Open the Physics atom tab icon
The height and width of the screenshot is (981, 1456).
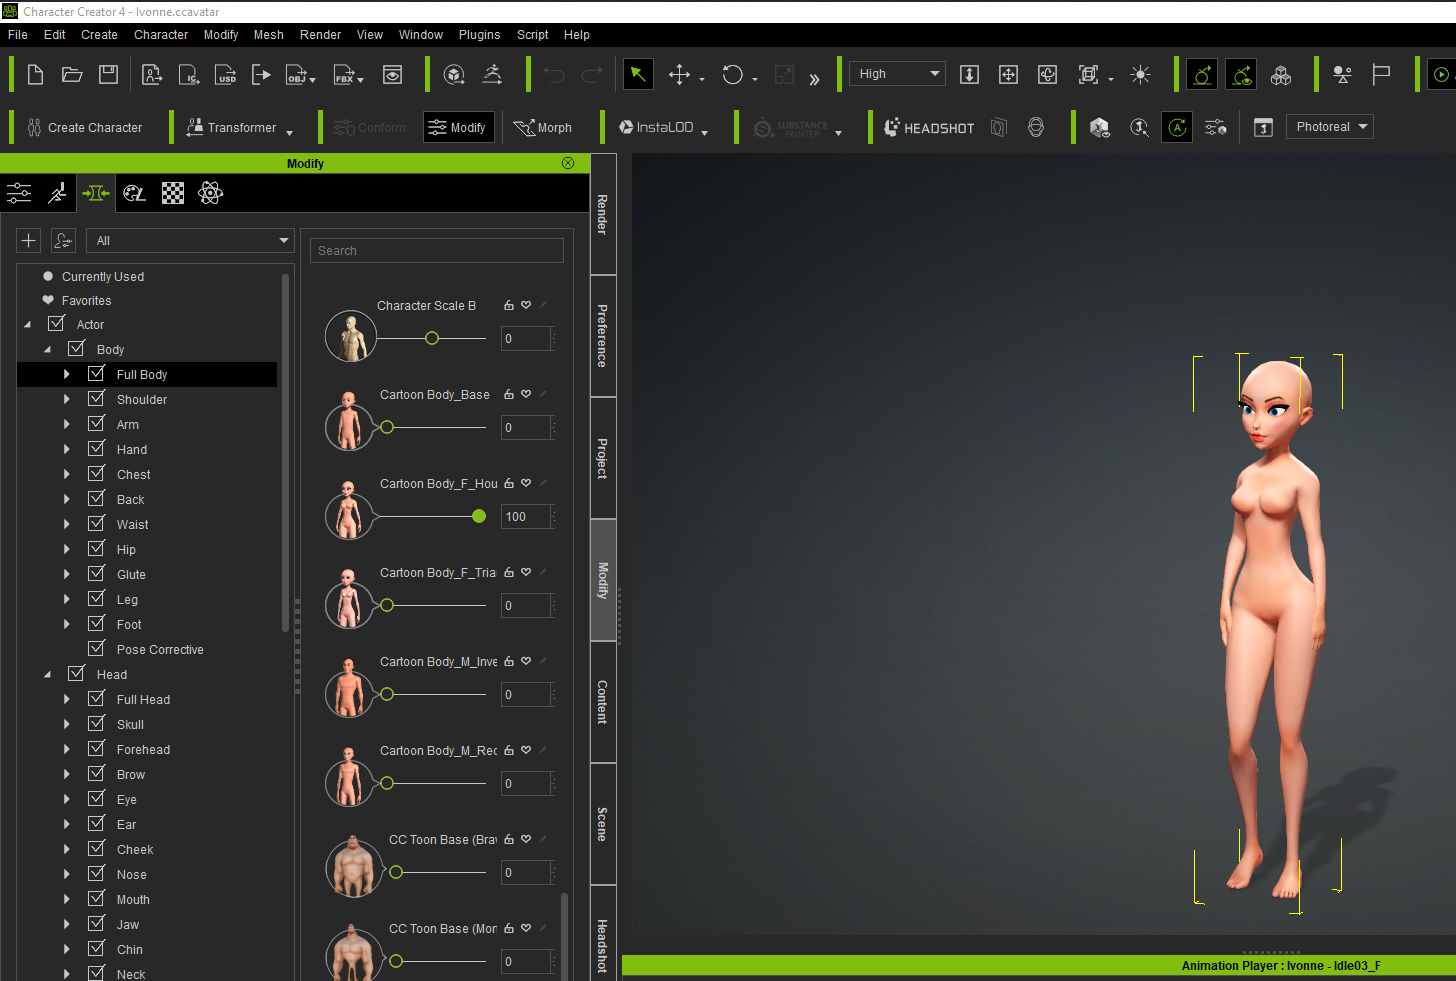click(211, 193)
